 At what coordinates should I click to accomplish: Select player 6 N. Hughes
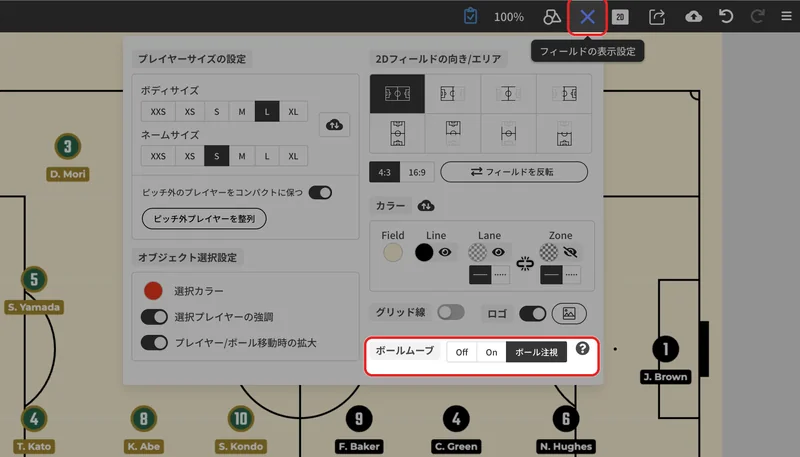click(x=566, y=419)
